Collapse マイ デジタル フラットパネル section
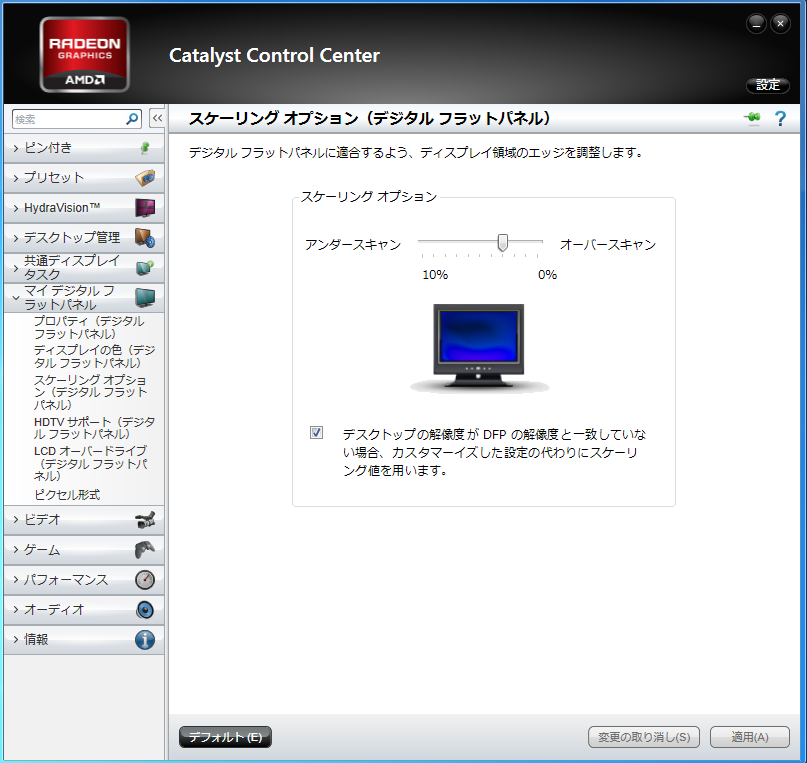Image resolution: width=807 pixels, height=763 pixels. click(x=84, y=297)
